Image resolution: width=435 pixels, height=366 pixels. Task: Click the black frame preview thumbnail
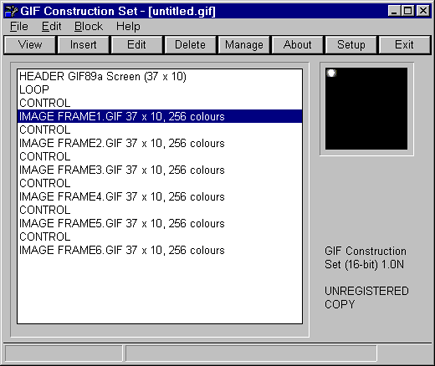point(366,109)
